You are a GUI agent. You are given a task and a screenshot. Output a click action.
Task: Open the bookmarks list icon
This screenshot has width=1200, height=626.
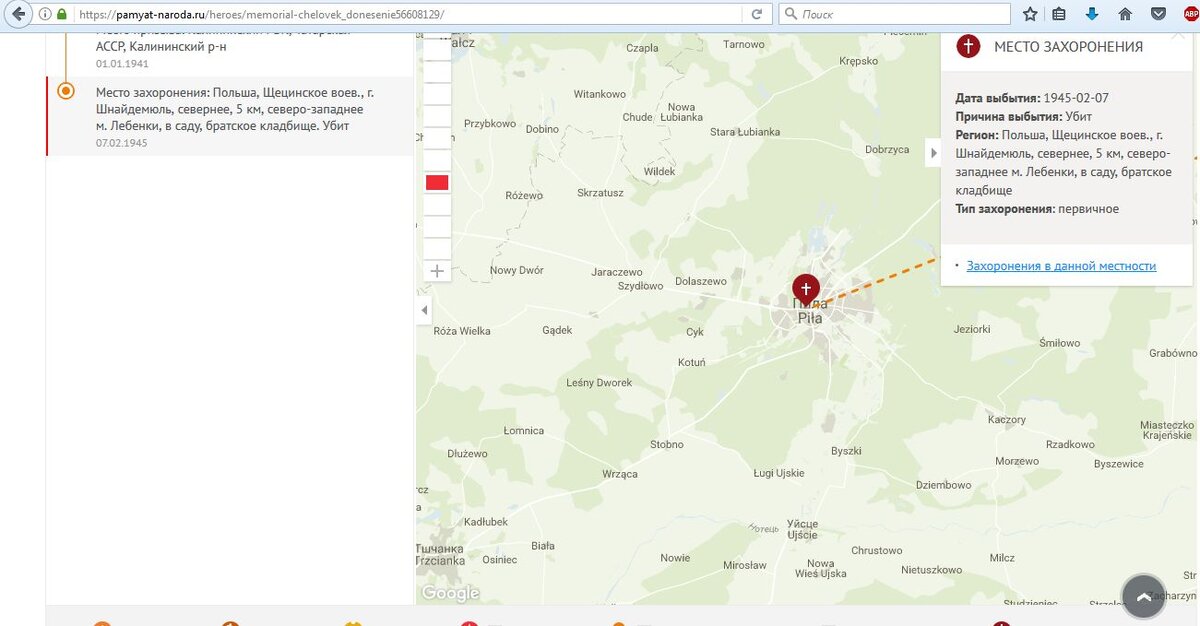tap(1059, 14)
